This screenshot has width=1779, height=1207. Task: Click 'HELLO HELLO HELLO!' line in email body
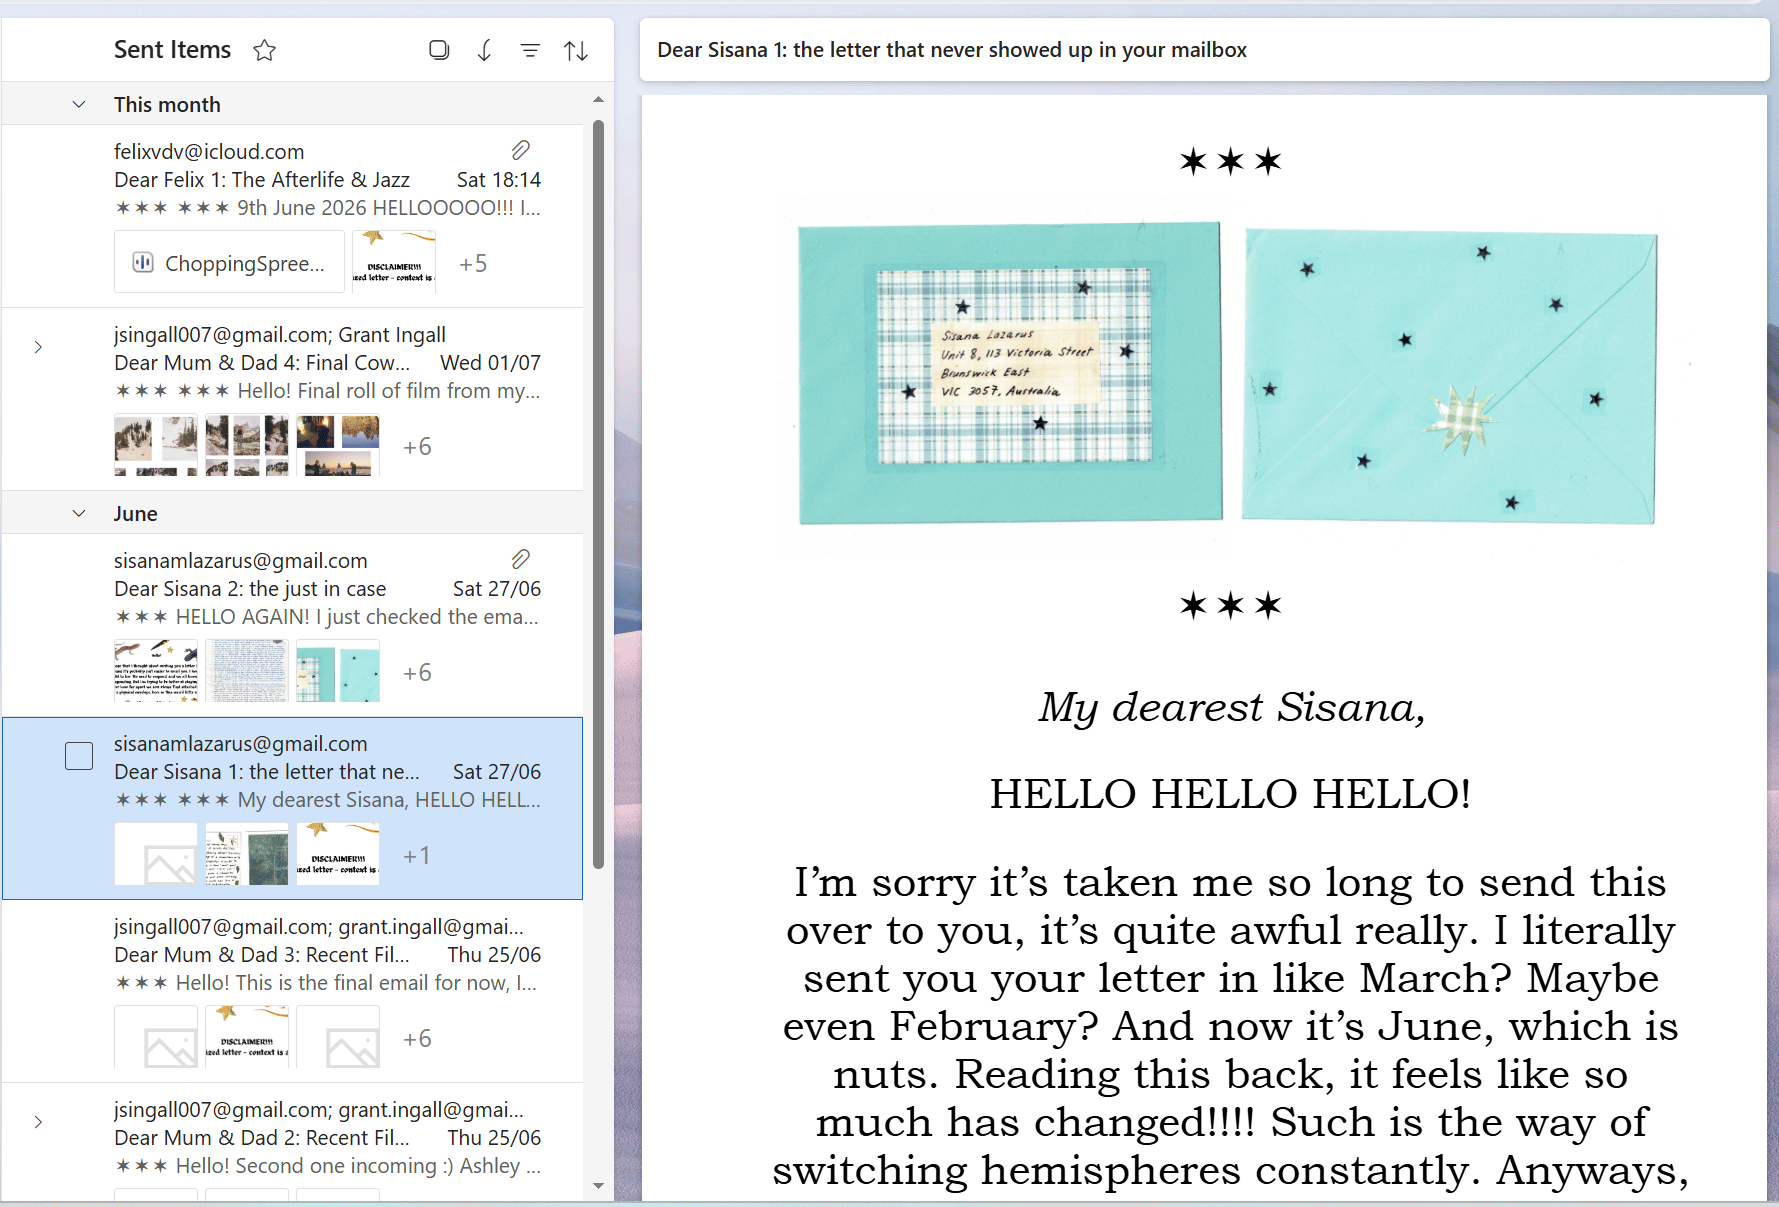point(1231,794)
